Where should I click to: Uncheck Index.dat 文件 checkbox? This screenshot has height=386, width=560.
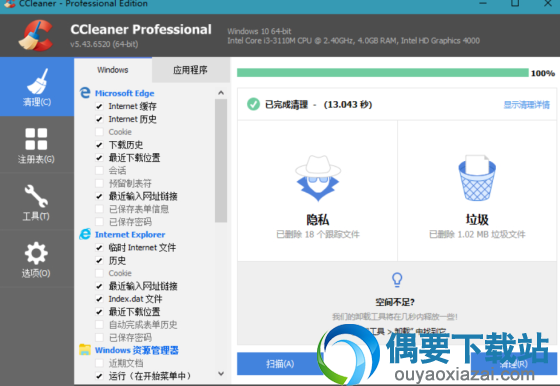point(99,299)
